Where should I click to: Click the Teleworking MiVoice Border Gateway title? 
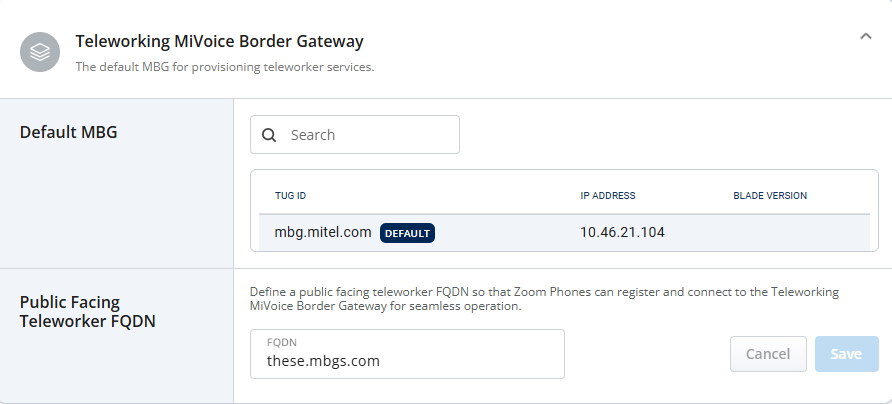pyautogui.click(x=219, y=41)
